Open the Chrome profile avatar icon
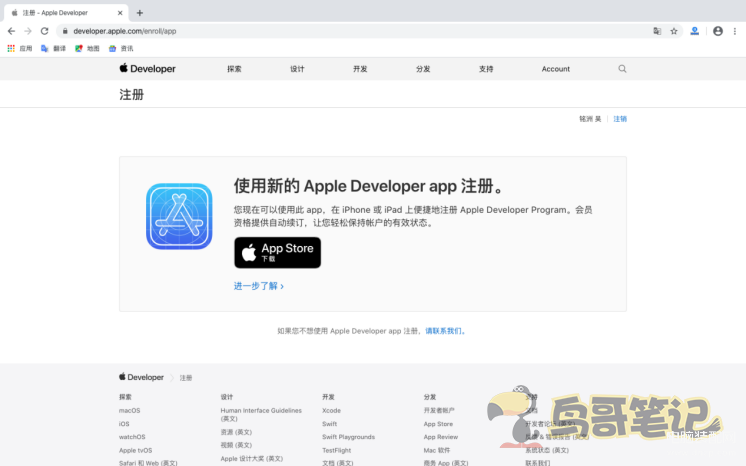The width and height of the screenshot is (746, 466). (x=717, y=31)
